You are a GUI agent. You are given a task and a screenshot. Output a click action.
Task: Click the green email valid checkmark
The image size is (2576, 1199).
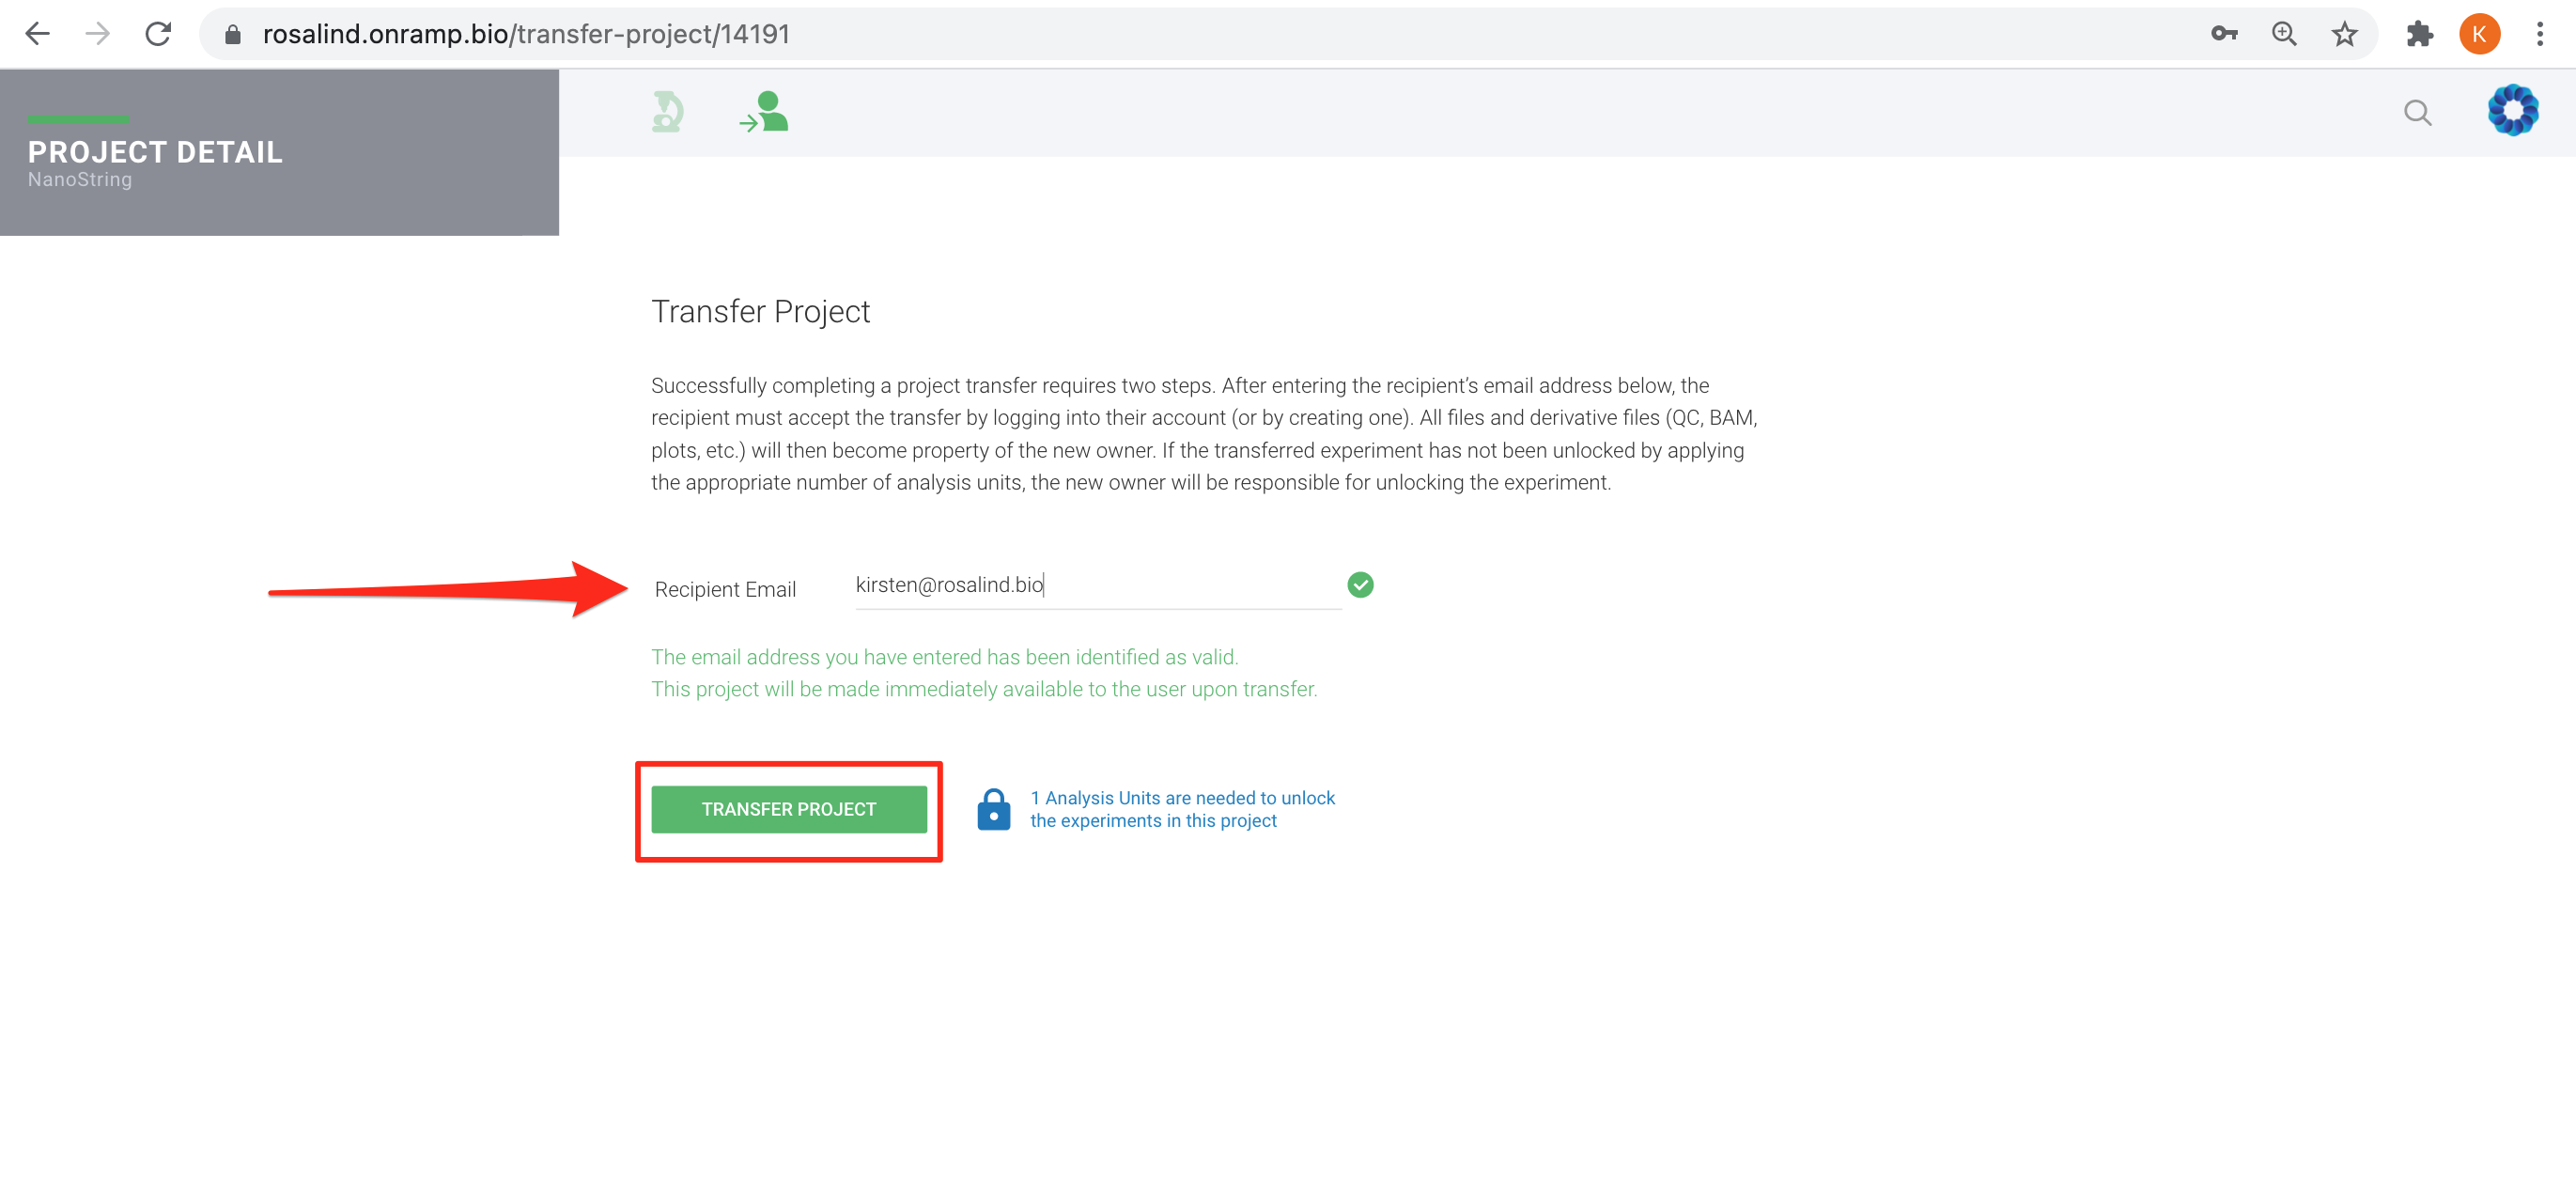(1360, 585)
